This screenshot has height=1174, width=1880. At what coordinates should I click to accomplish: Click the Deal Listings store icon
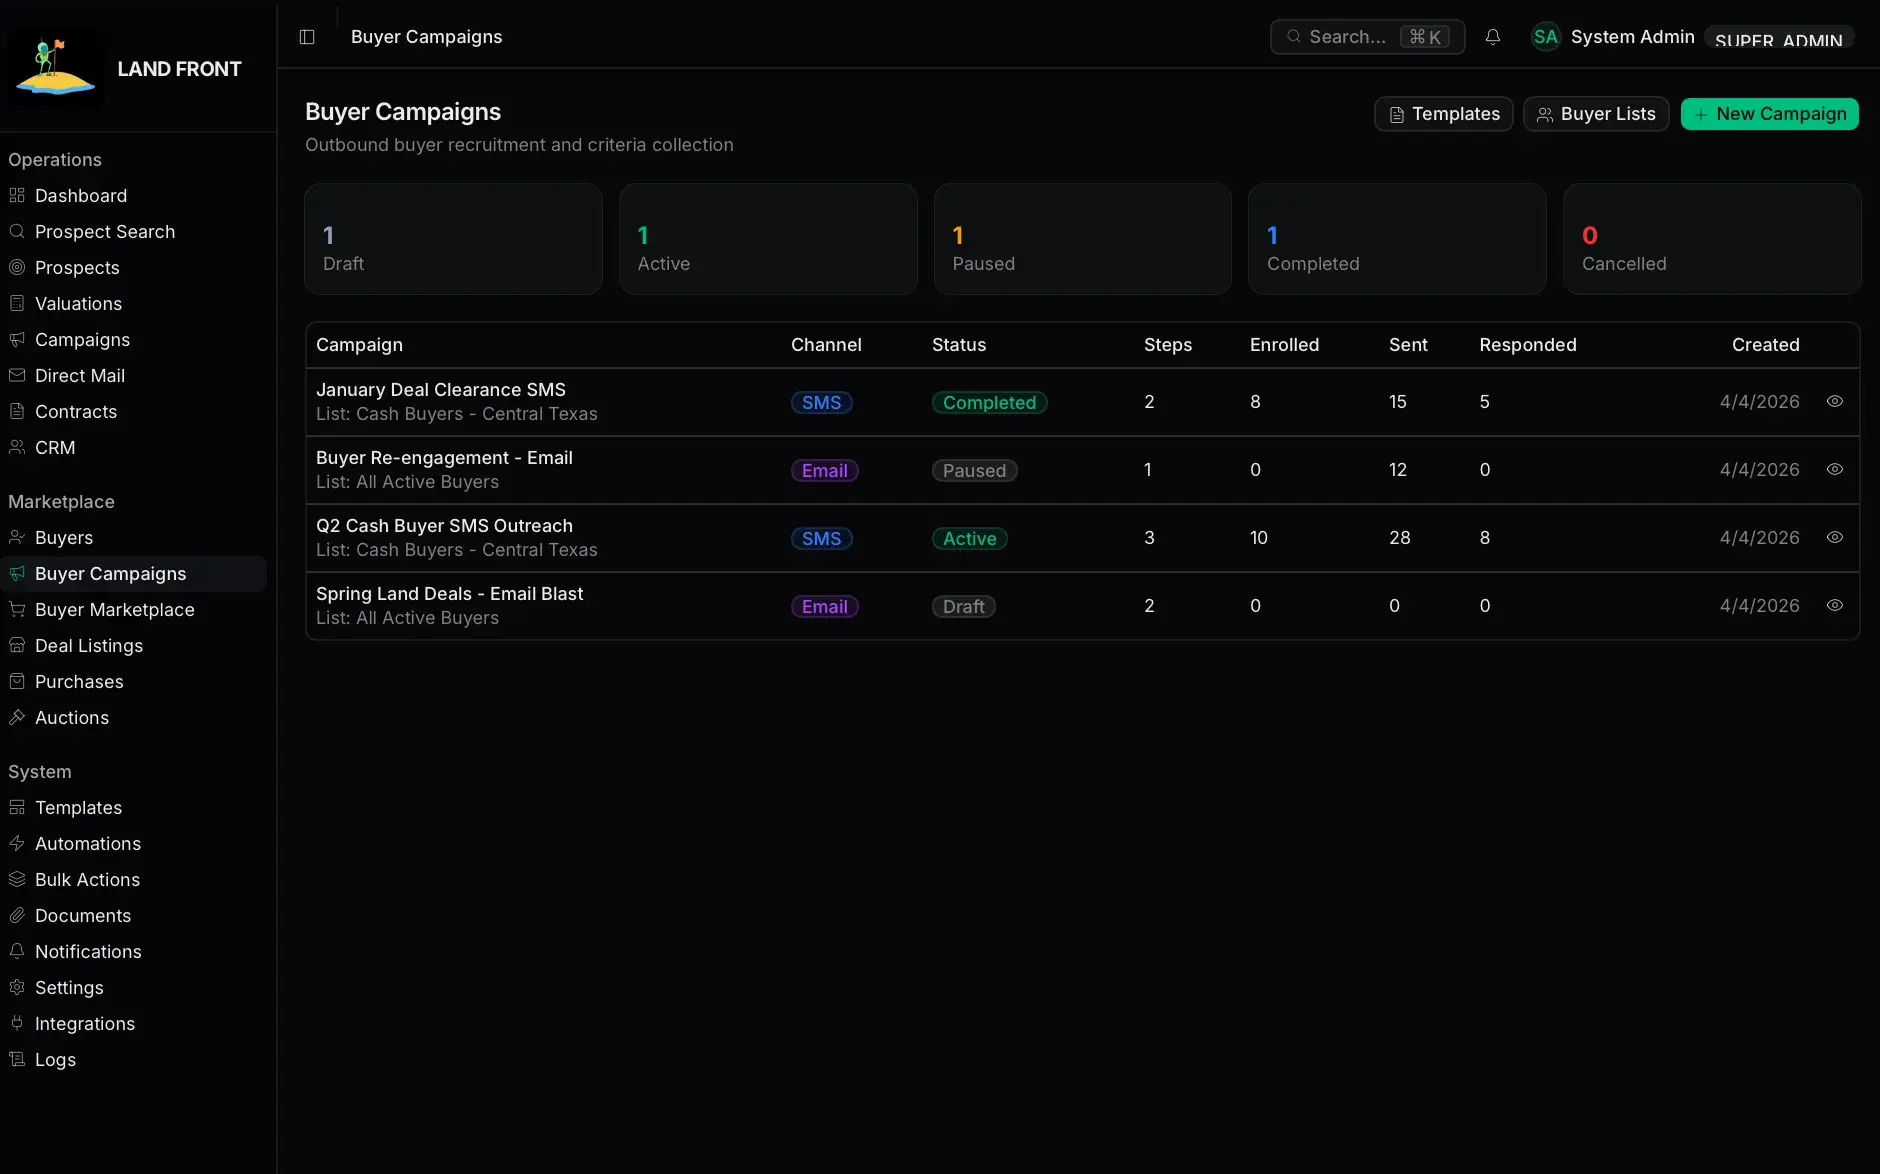pos(17,646)
